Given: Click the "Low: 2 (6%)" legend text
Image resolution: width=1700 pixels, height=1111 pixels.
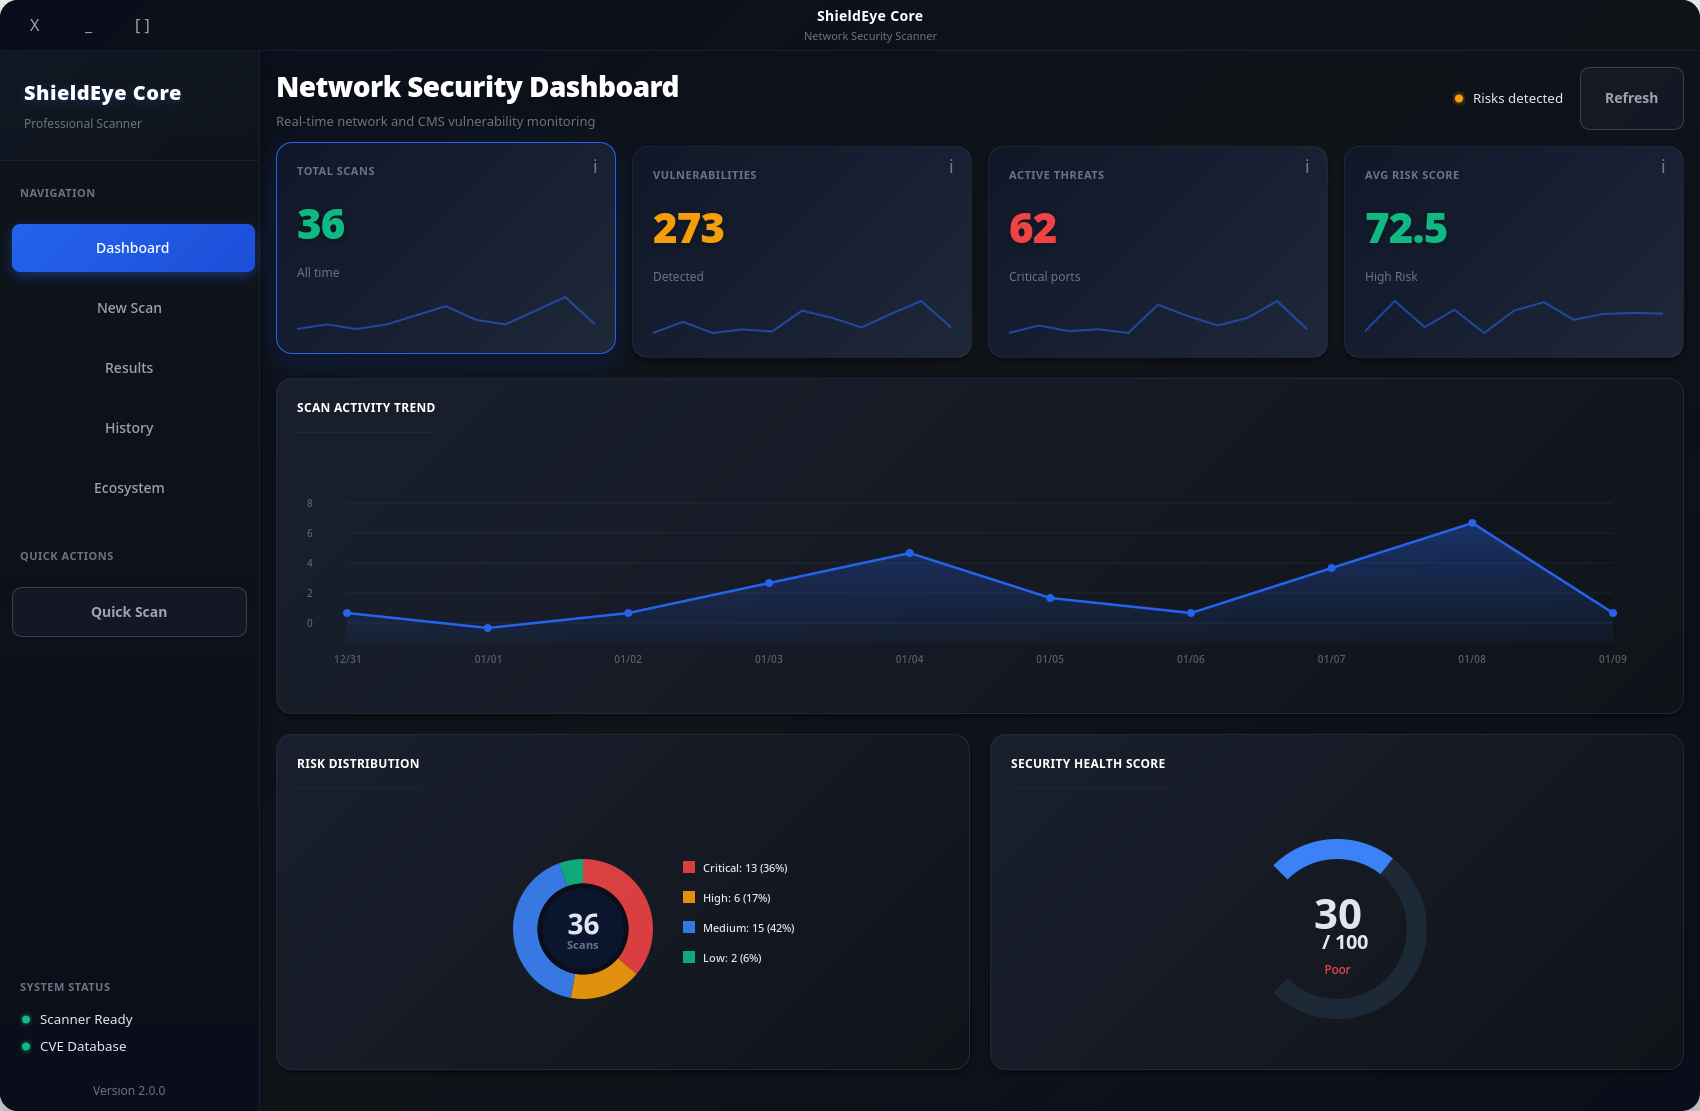Looking at the screenshot, I should [x=732, y=958].
